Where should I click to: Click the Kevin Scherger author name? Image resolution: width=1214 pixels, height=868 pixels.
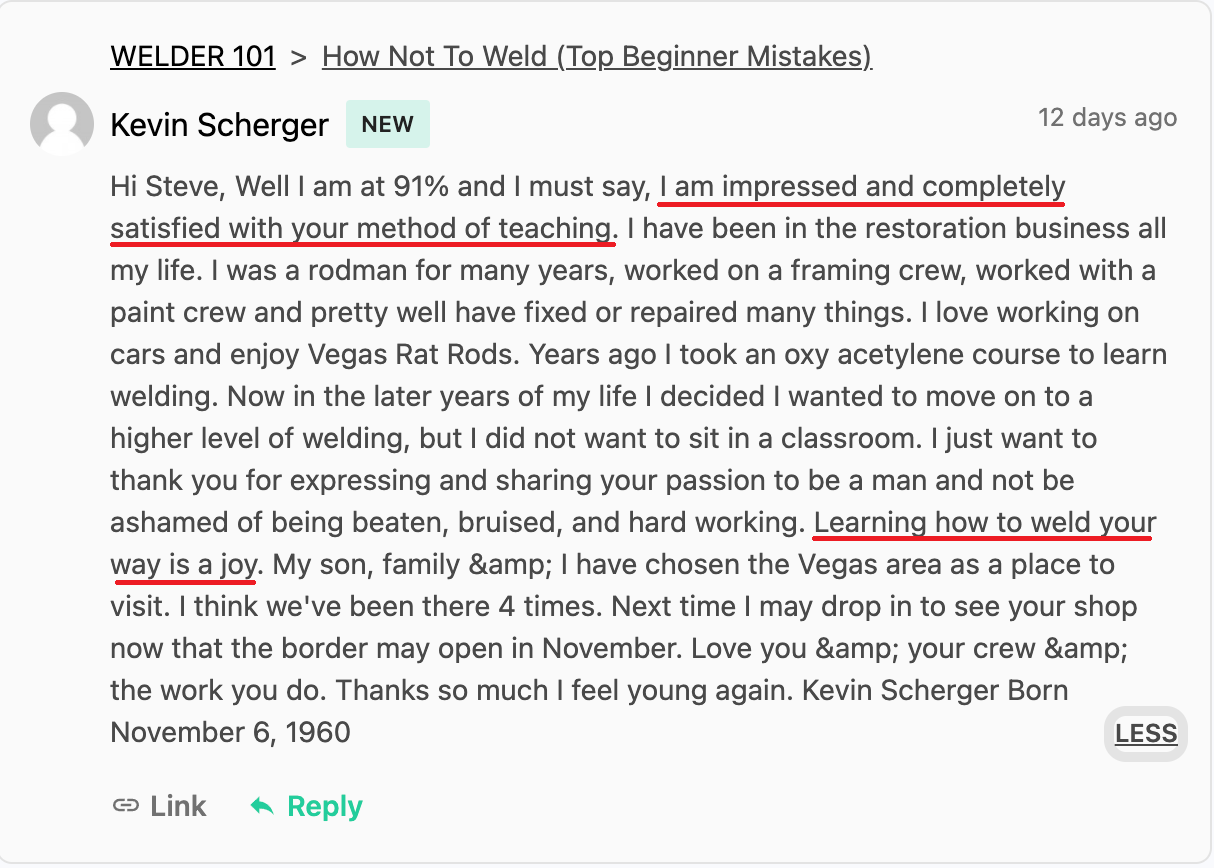(x=219, y=125)
